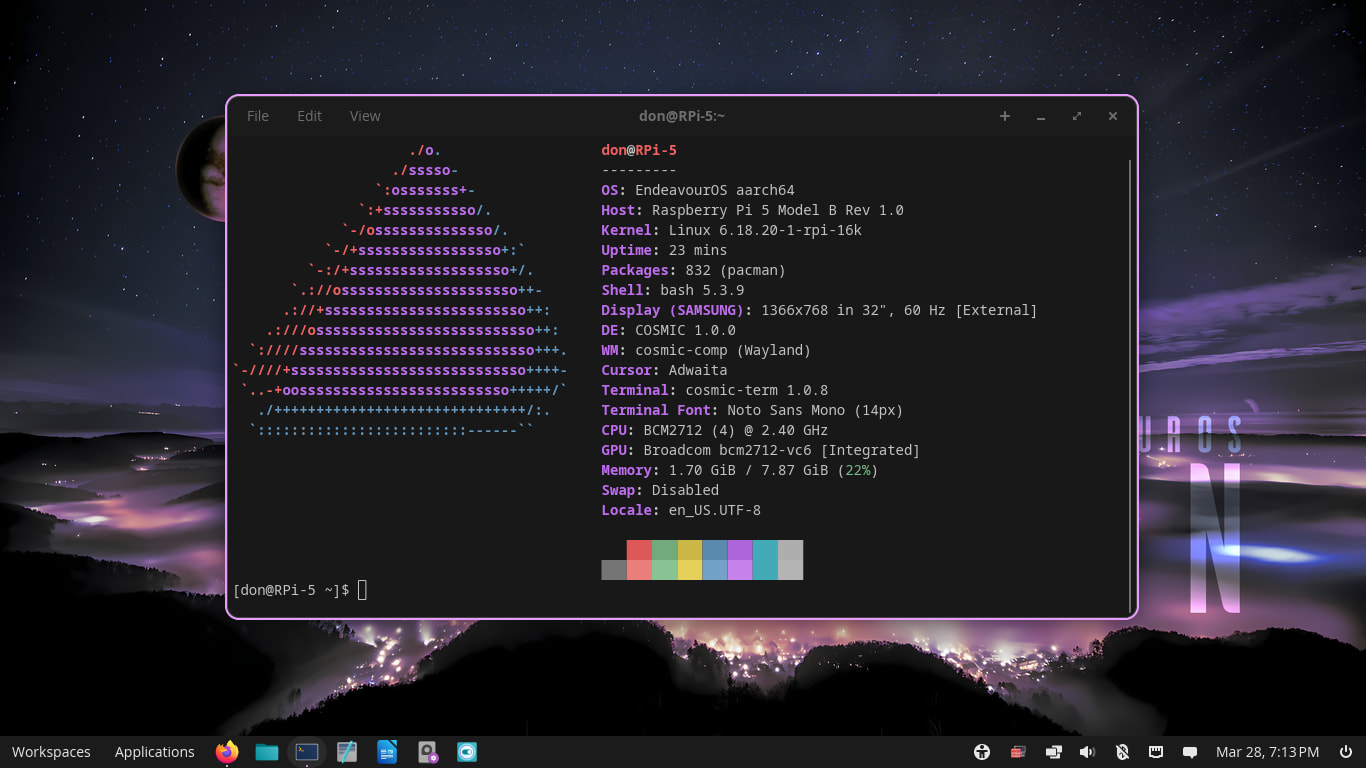Image resolution: width=1366 pixels, height=768 pixels.
Task: Click the terminal icon in the dock
Action: [307, 752]
